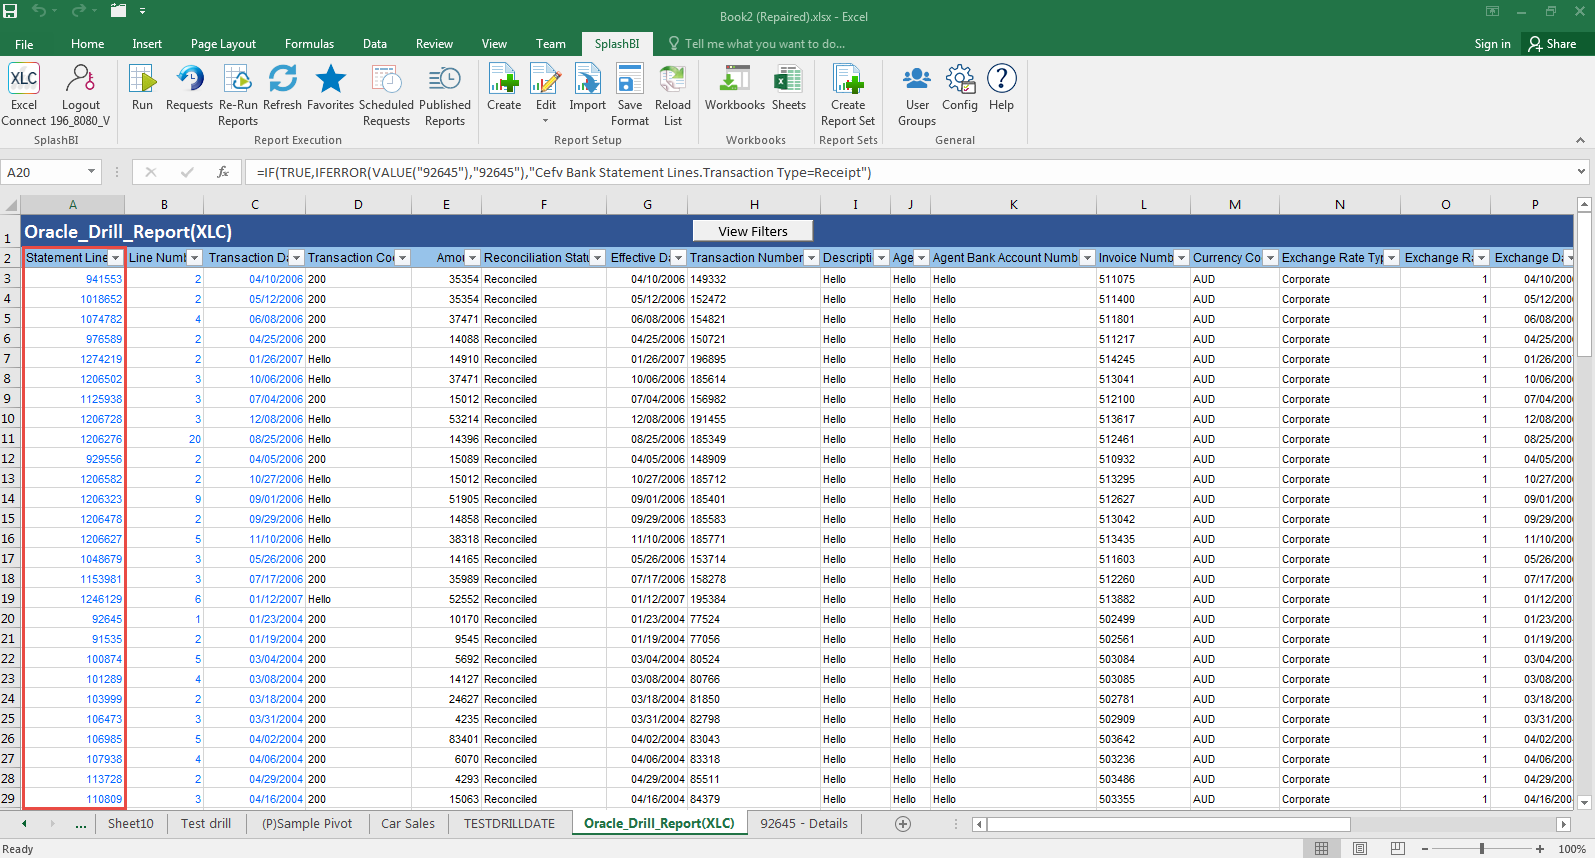
Task: Adjust the zoom slider handle
Action: click(1481, 849)
